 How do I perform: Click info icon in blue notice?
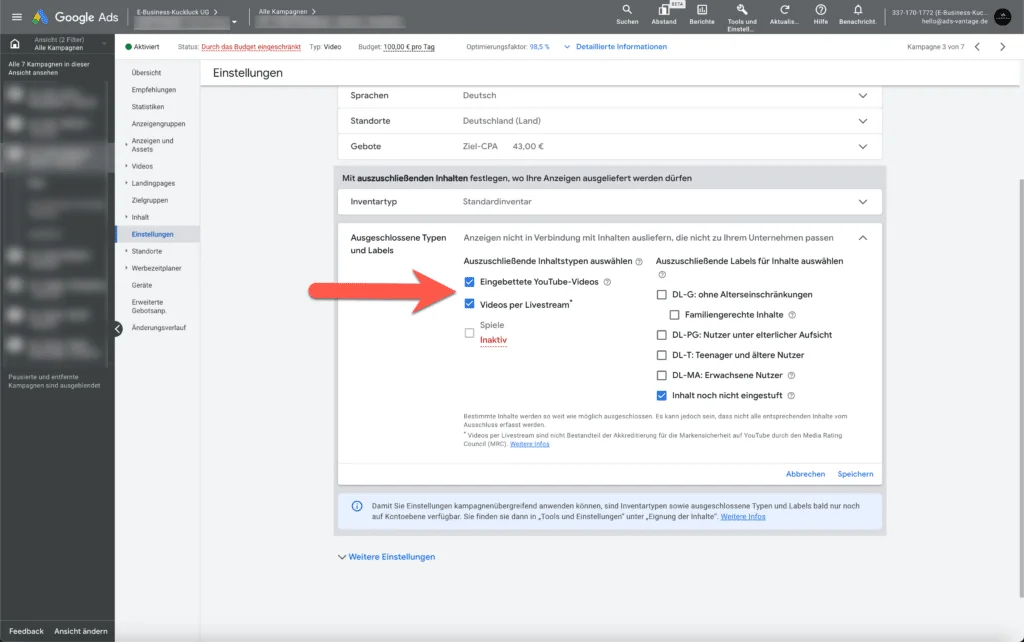pos(357,506)
